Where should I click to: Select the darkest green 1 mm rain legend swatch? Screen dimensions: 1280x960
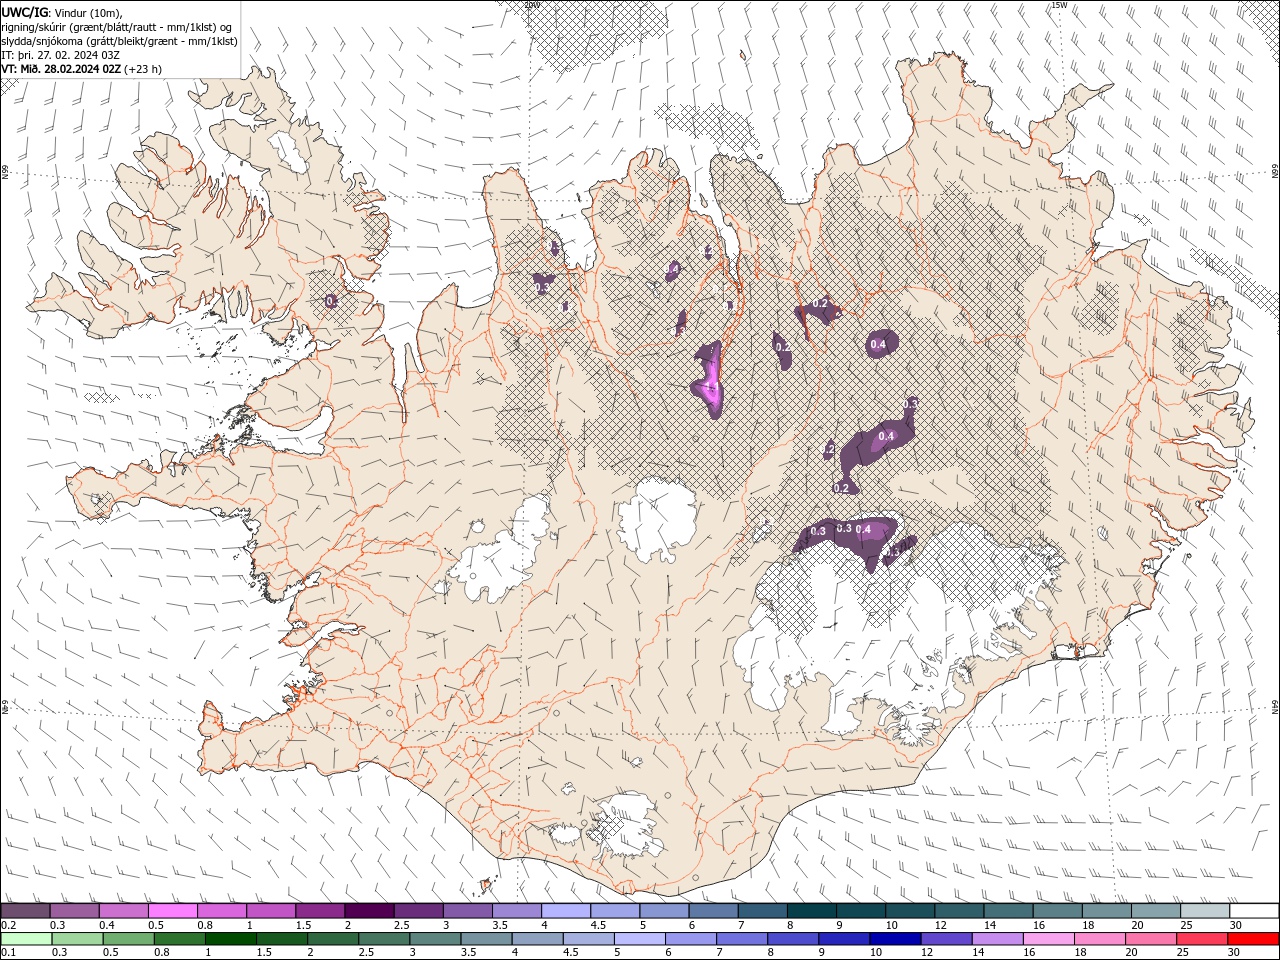coord(231,939)
